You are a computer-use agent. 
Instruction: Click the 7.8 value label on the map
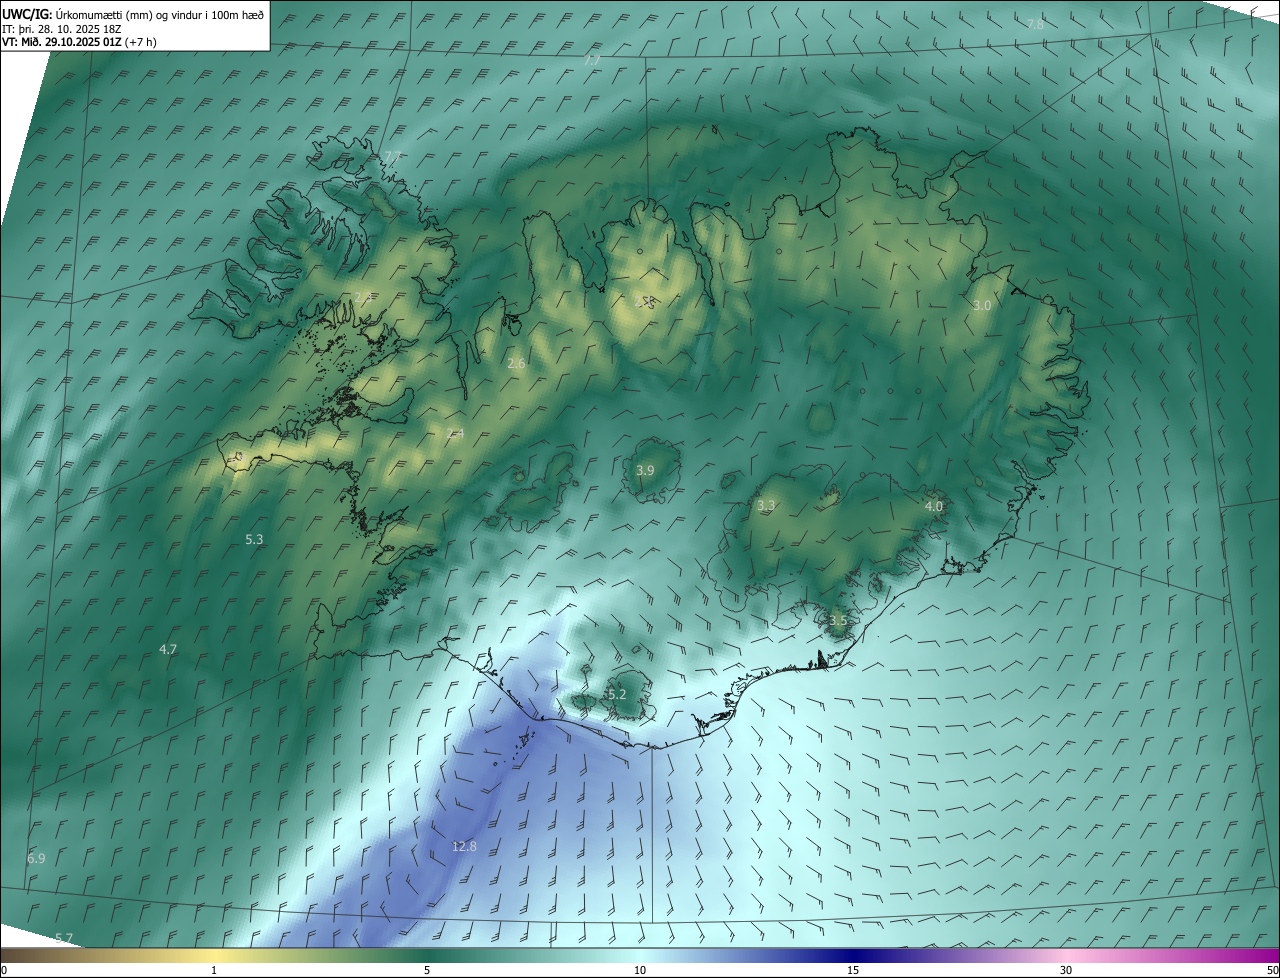1036,23
